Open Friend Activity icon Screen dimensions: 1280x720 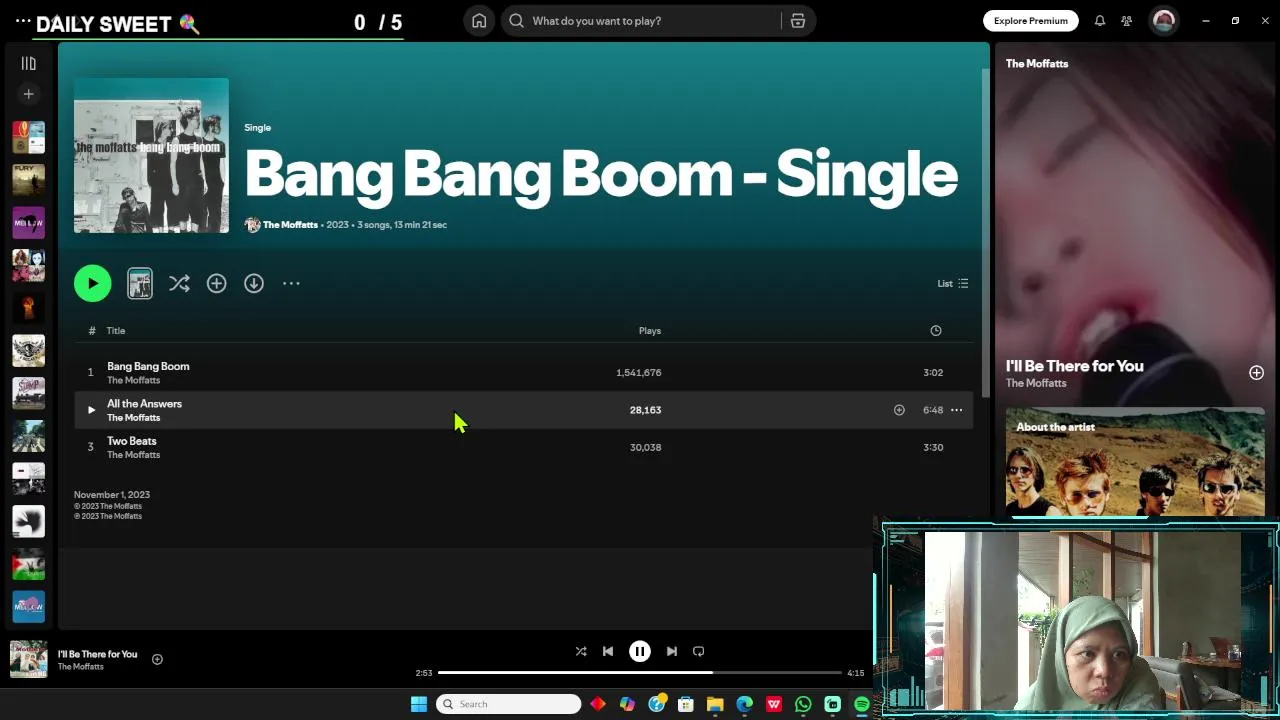(1126, 21)
